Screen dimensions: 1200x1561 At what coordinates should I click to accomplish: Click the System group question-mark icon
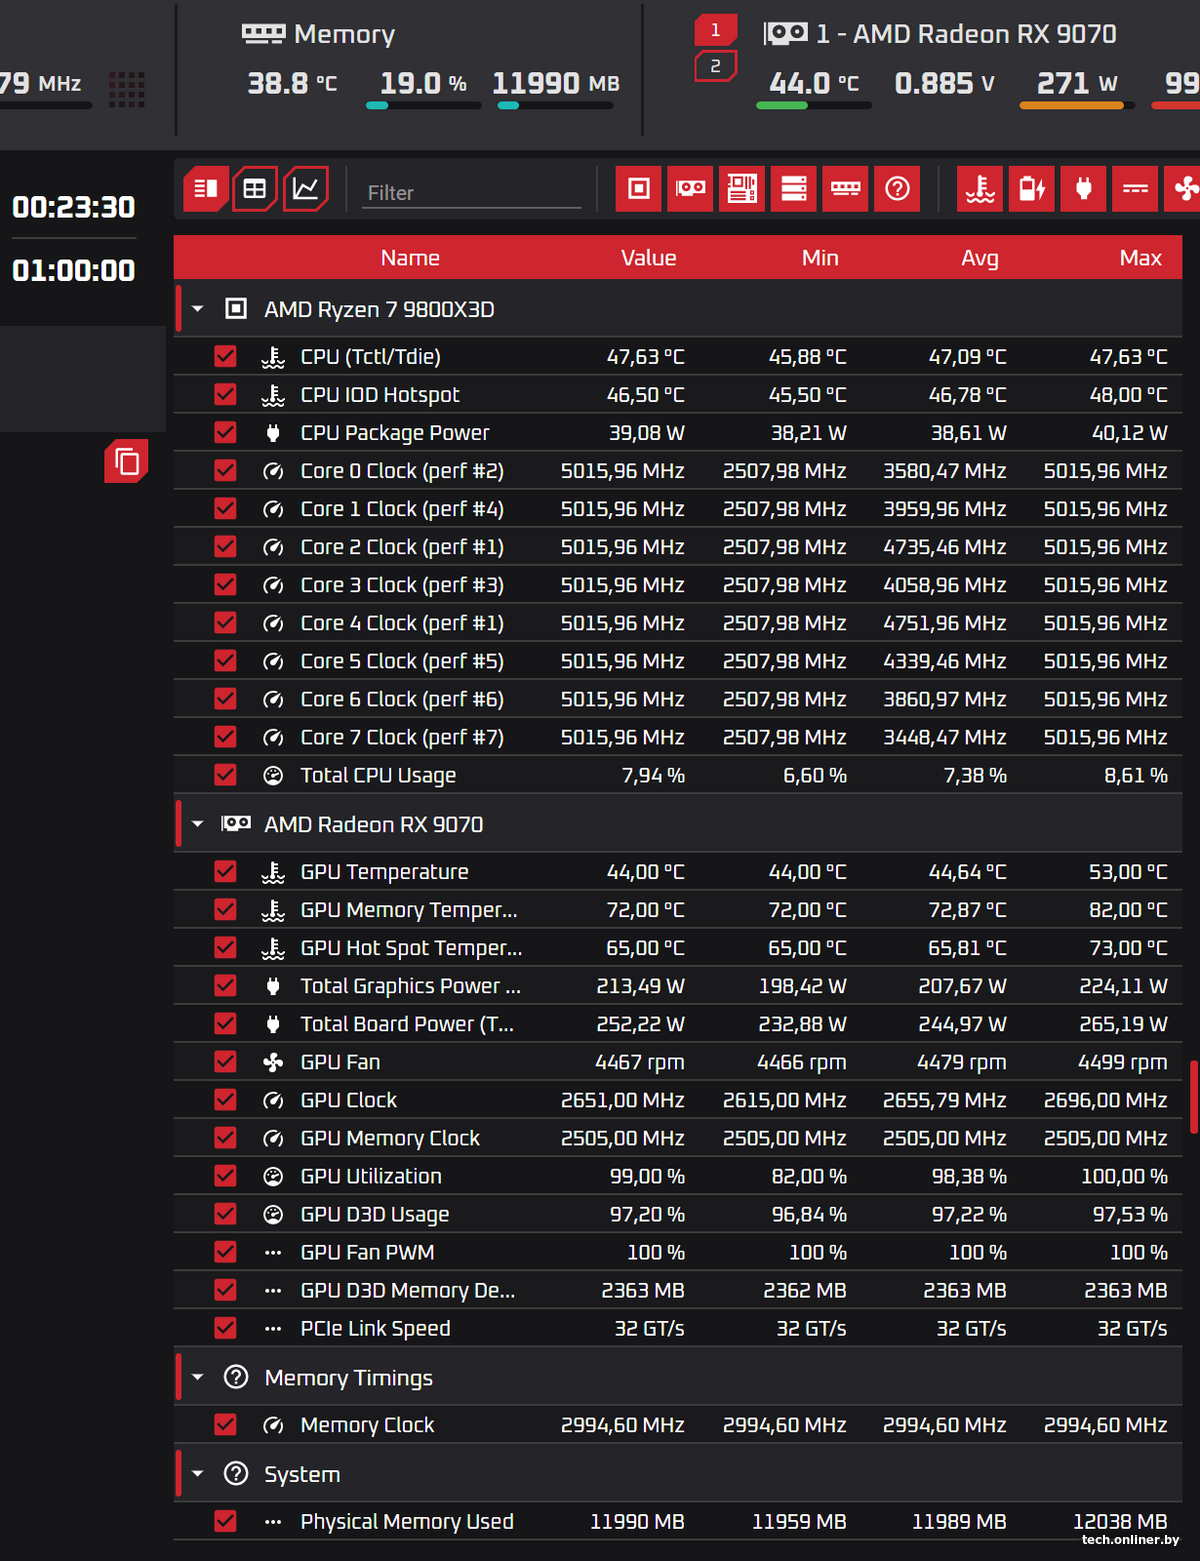[x=236, y=1473]
